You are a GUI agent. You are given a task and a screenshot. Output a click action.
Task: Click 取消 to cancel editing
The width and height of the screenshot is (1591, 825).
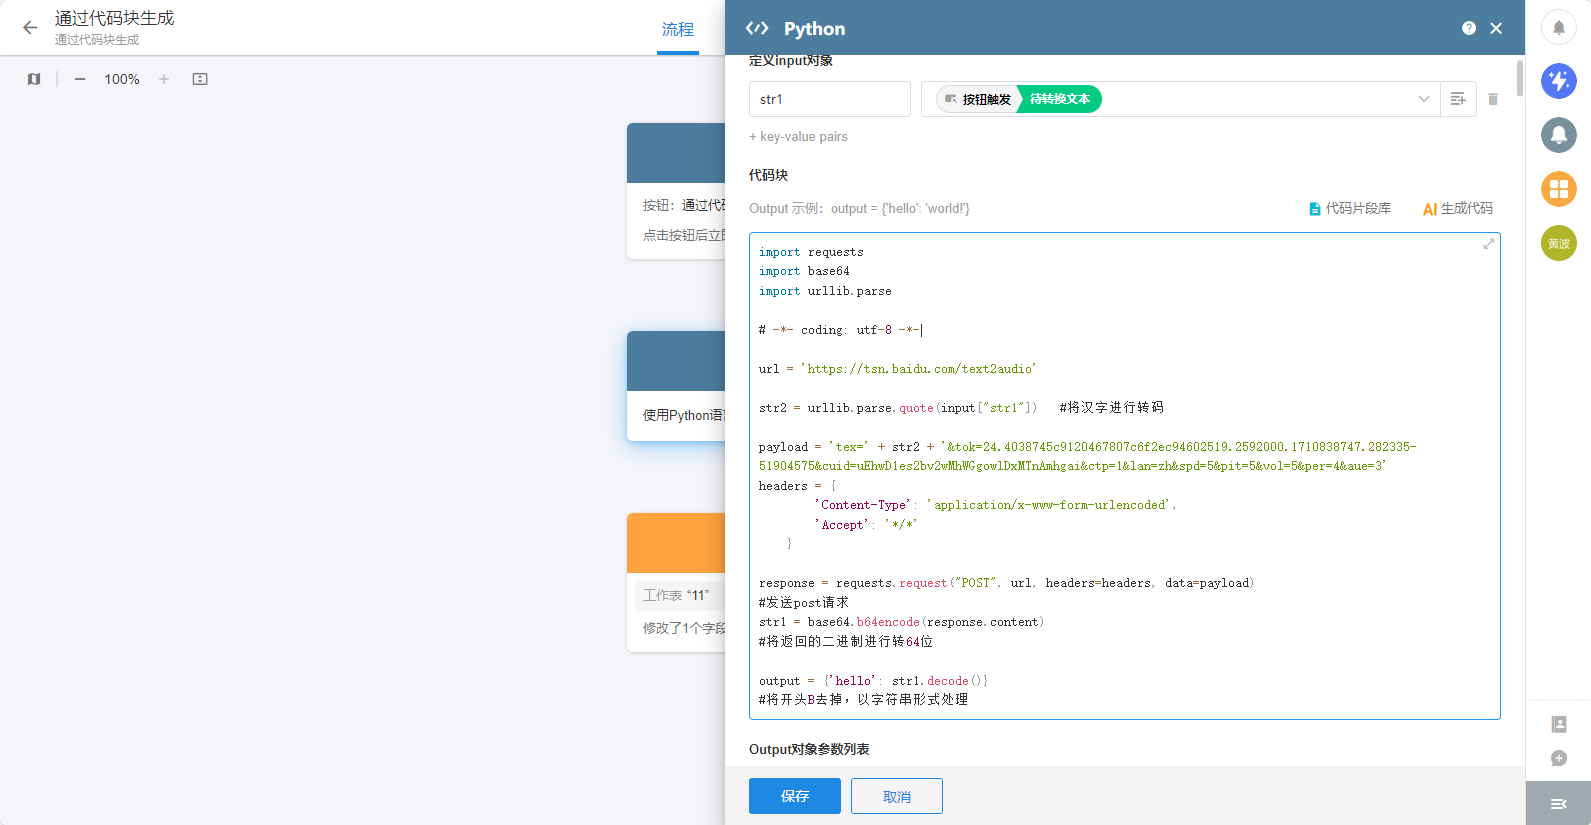pyautogui.click(x=896, y=796)
